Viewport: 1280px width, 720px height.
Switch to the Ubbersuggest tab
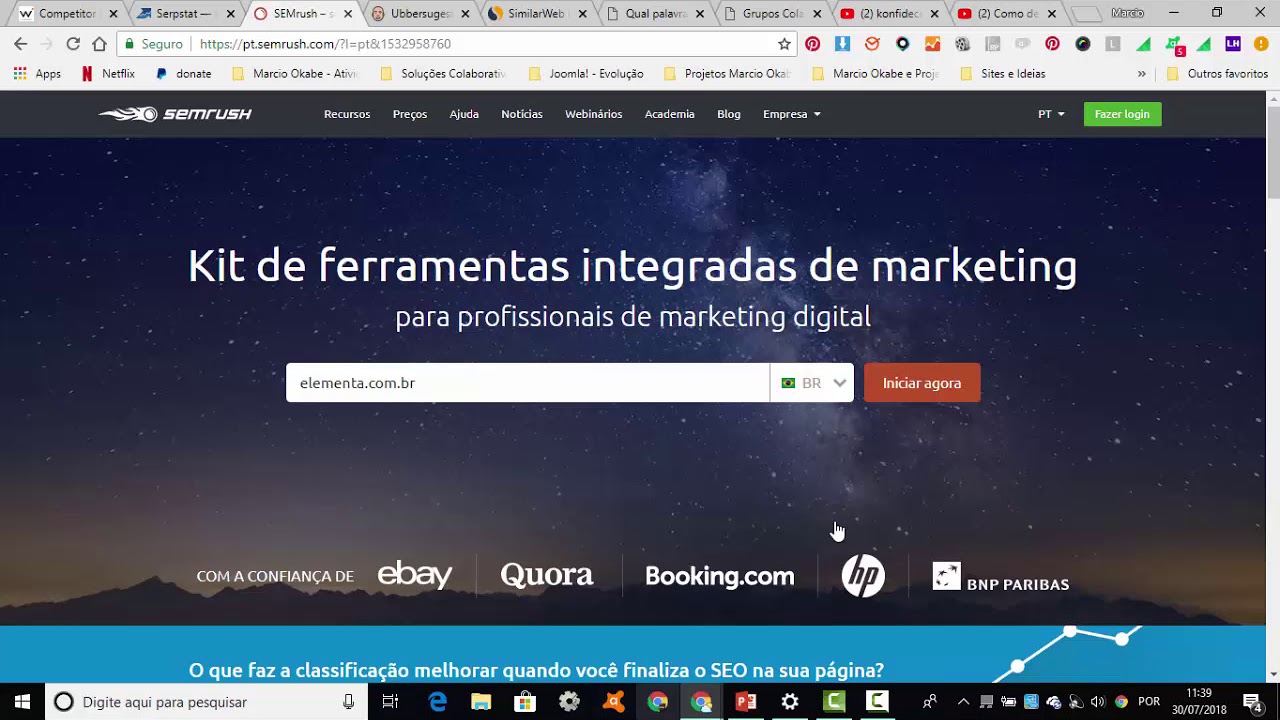coord(418,14)
